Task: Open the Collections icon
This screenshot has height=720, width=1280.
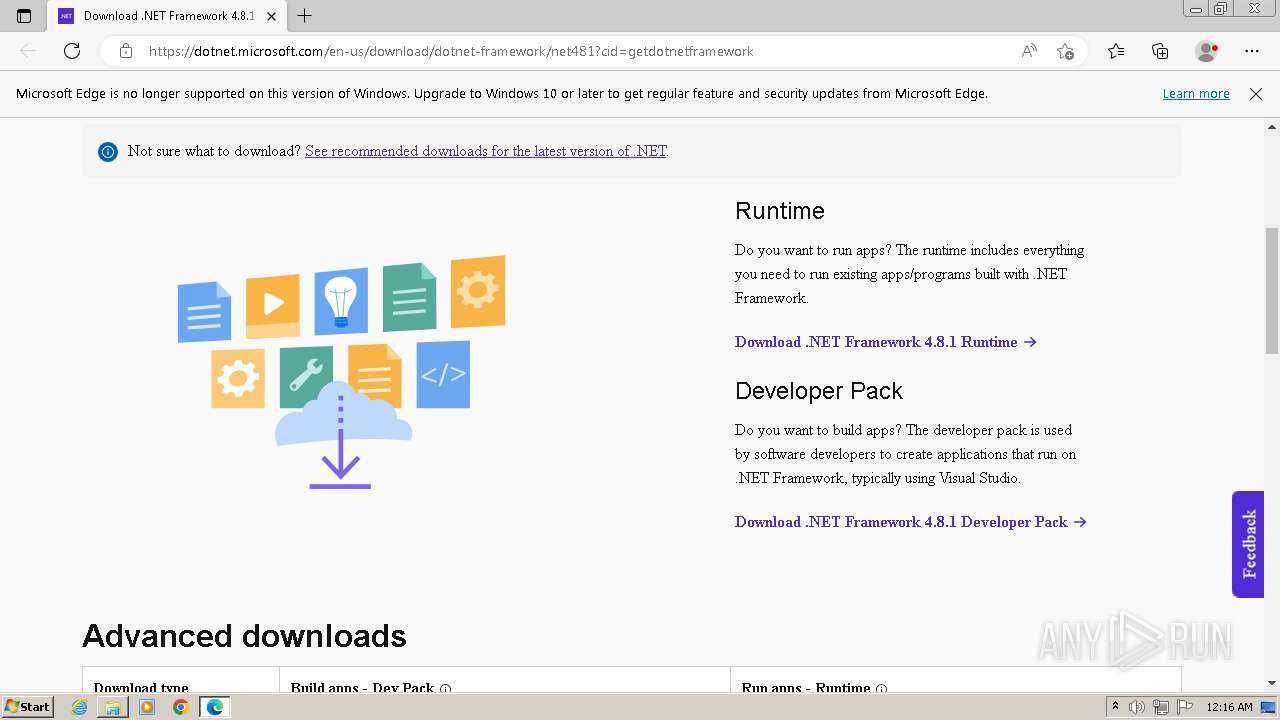Action: [1160, 51]
